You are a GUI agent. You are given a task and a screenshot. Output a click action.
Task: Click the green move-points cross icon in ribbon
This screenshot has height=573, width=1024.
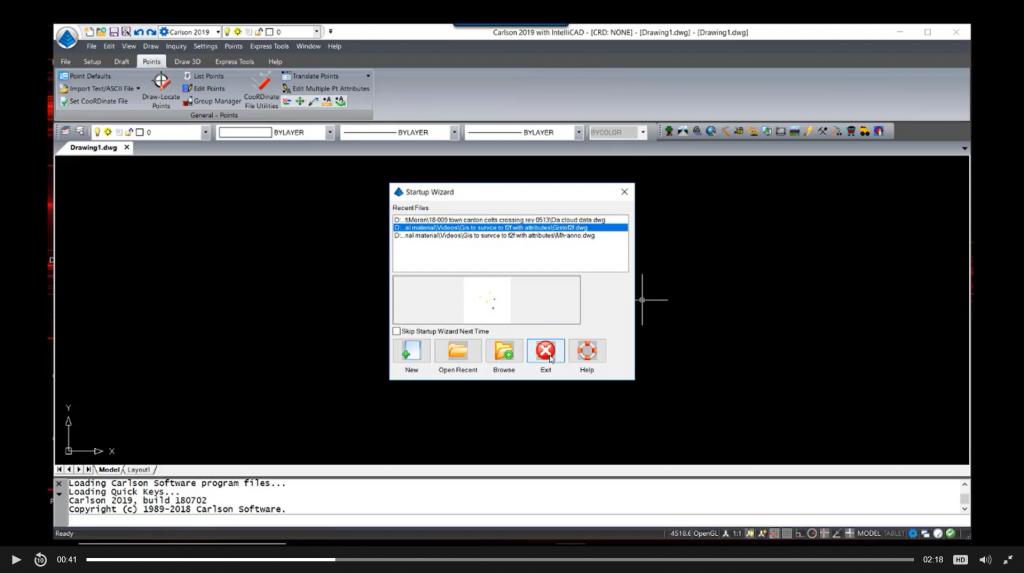pyautogui.click(x=300, y=101)
